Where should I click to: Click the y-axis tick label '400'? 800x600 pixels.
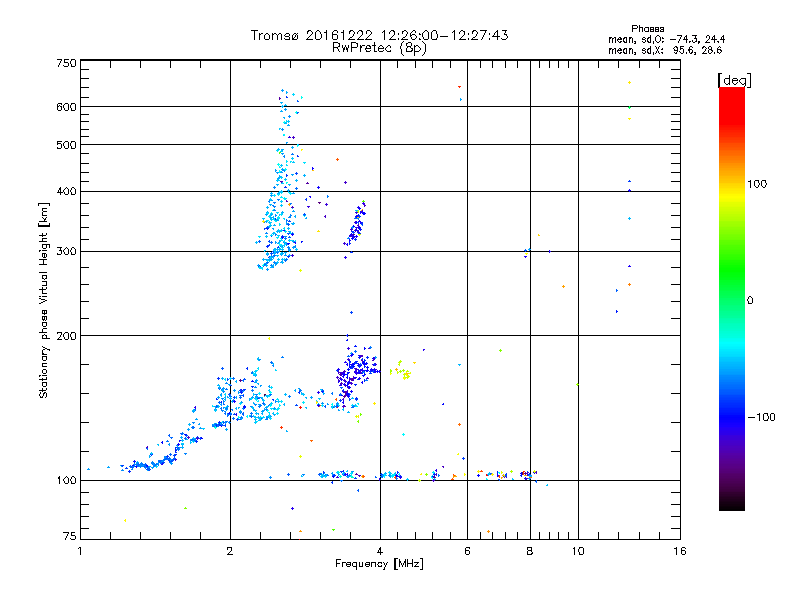click(66, 192)
